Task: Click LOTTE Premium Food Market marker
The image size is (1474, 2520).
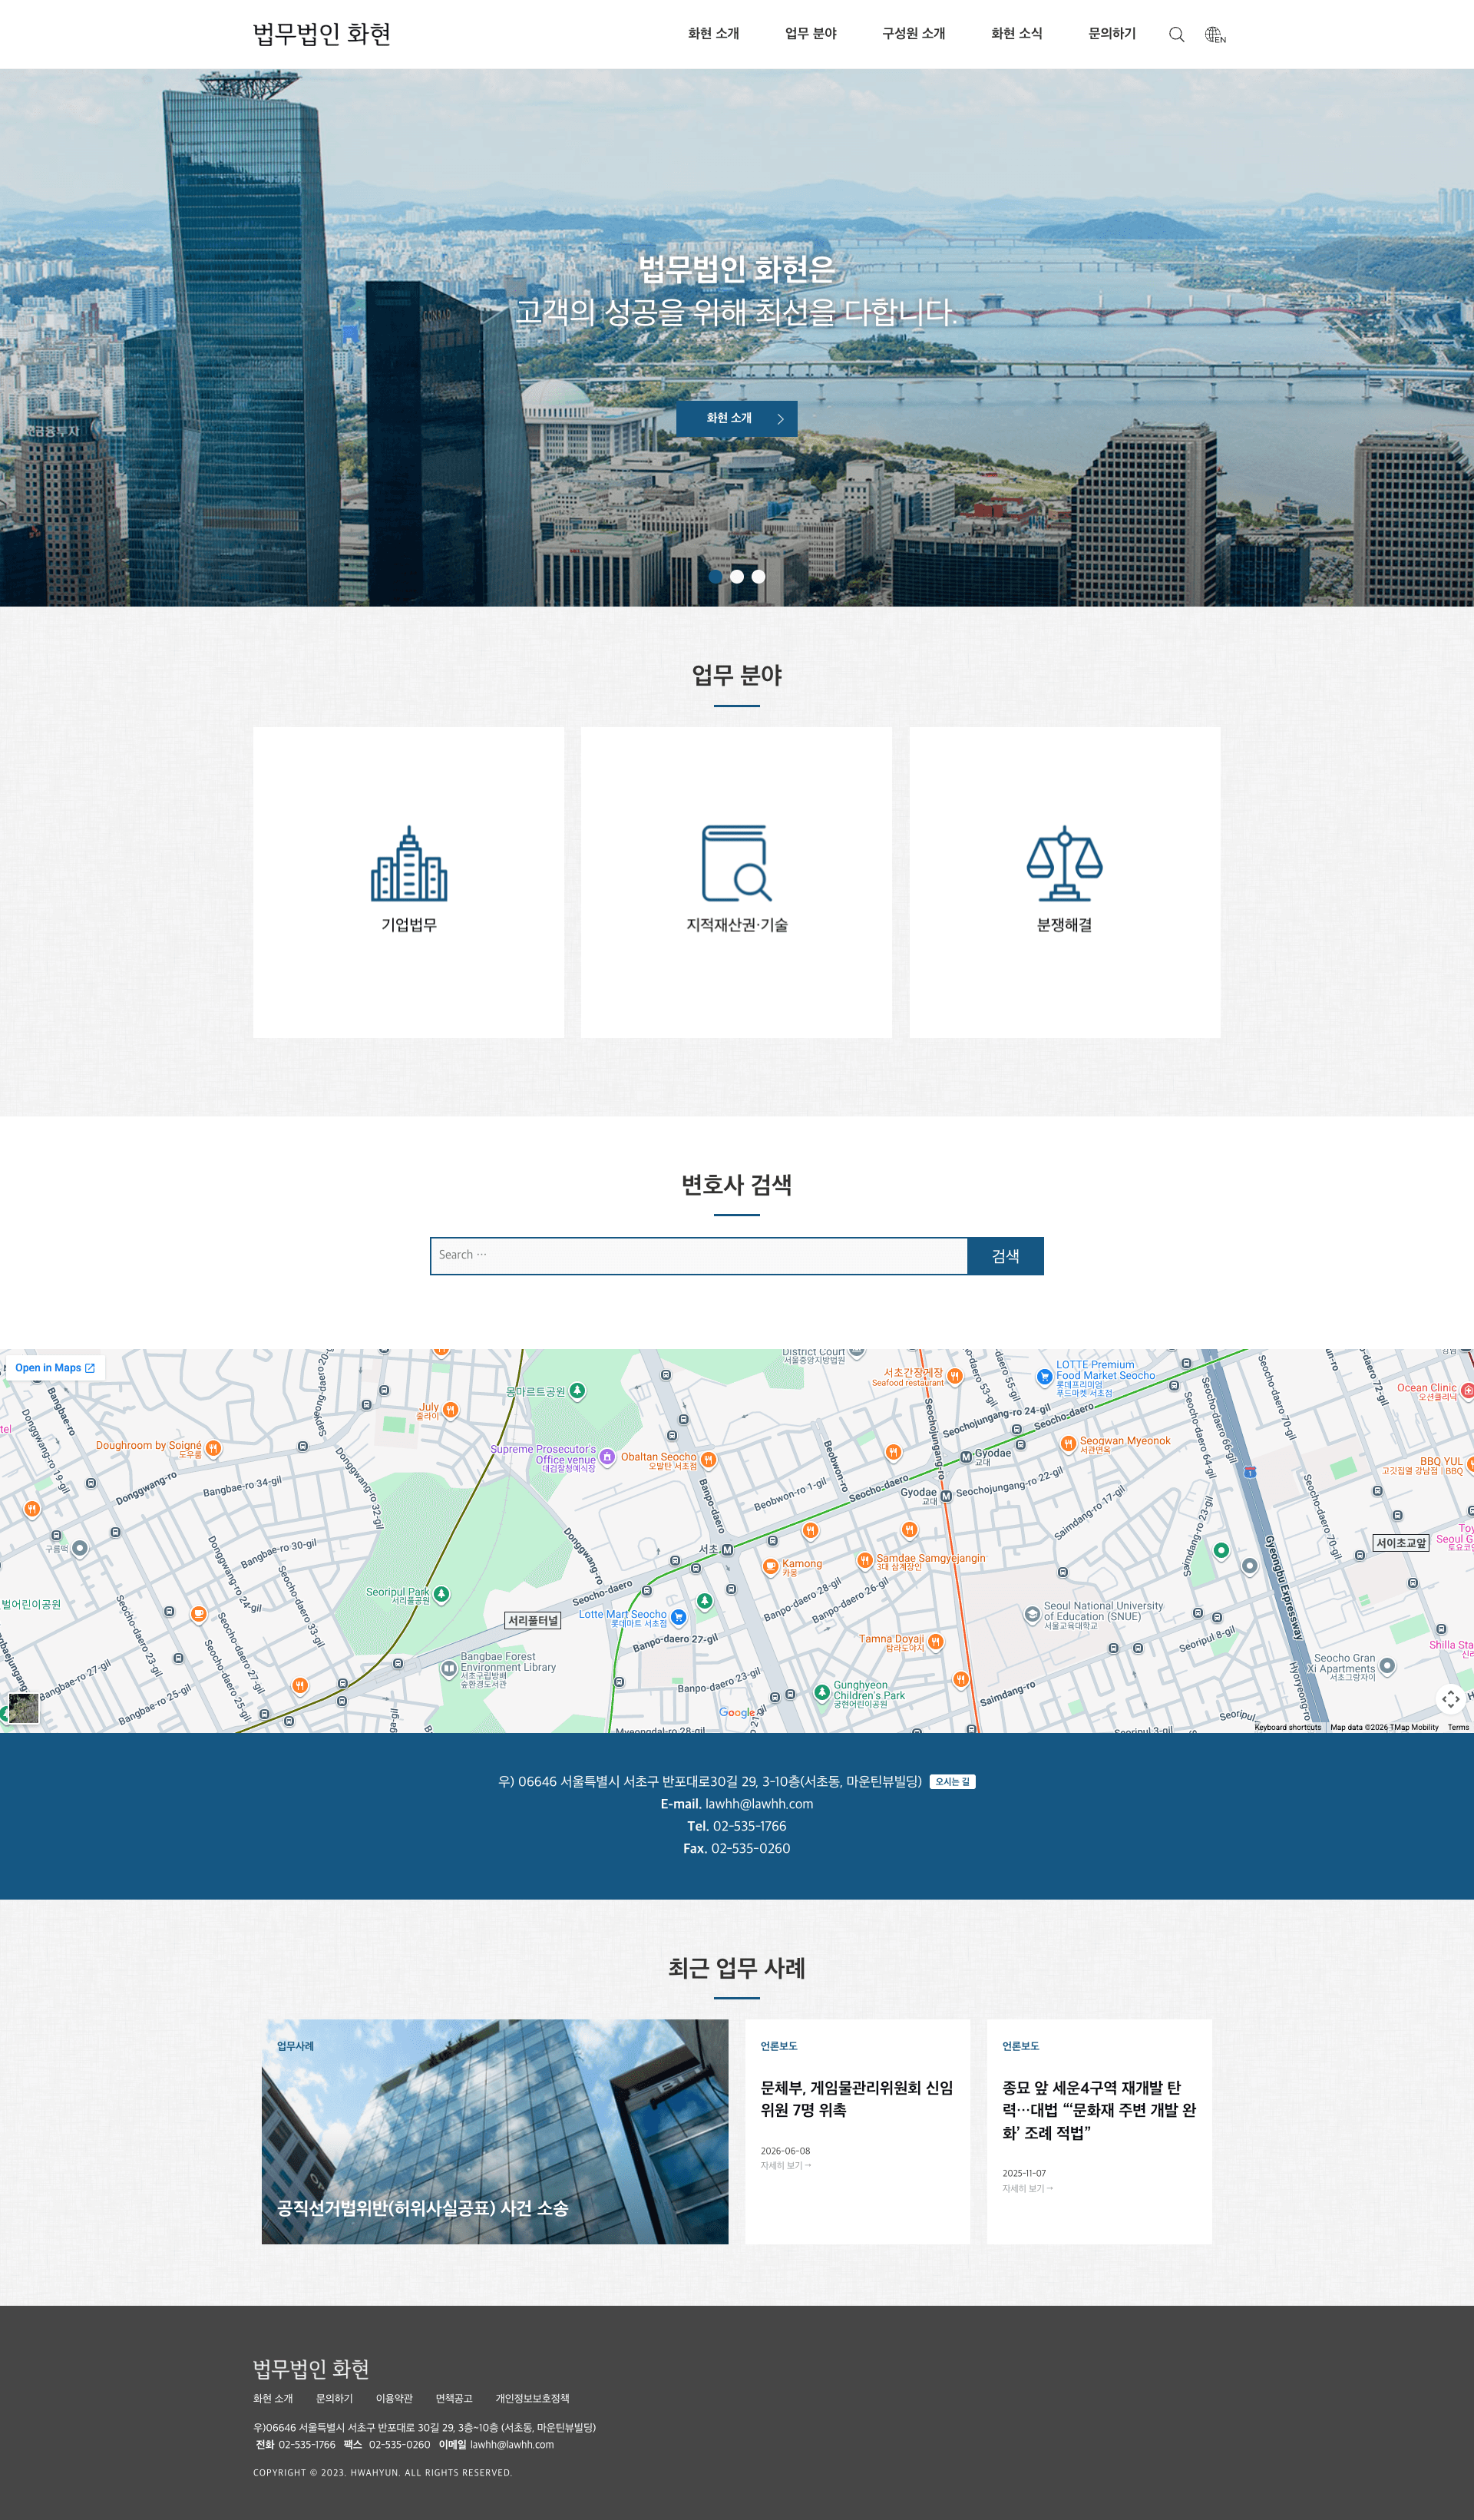Action: coord(1044,1376)
